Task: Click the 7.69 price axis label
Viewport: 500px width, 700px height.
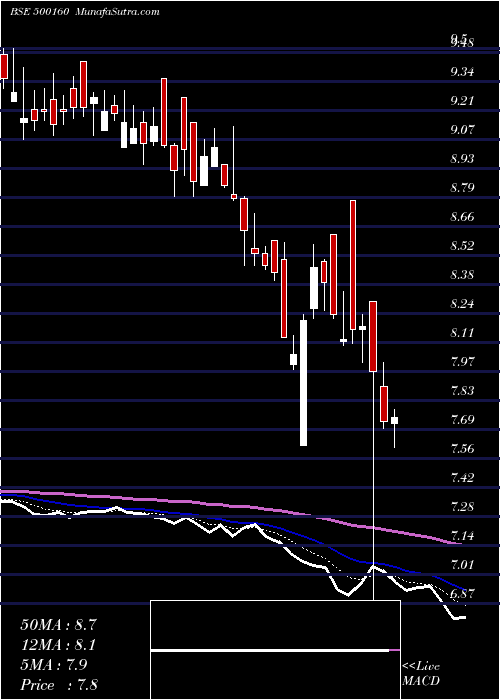Action: (x=462, y=420)
